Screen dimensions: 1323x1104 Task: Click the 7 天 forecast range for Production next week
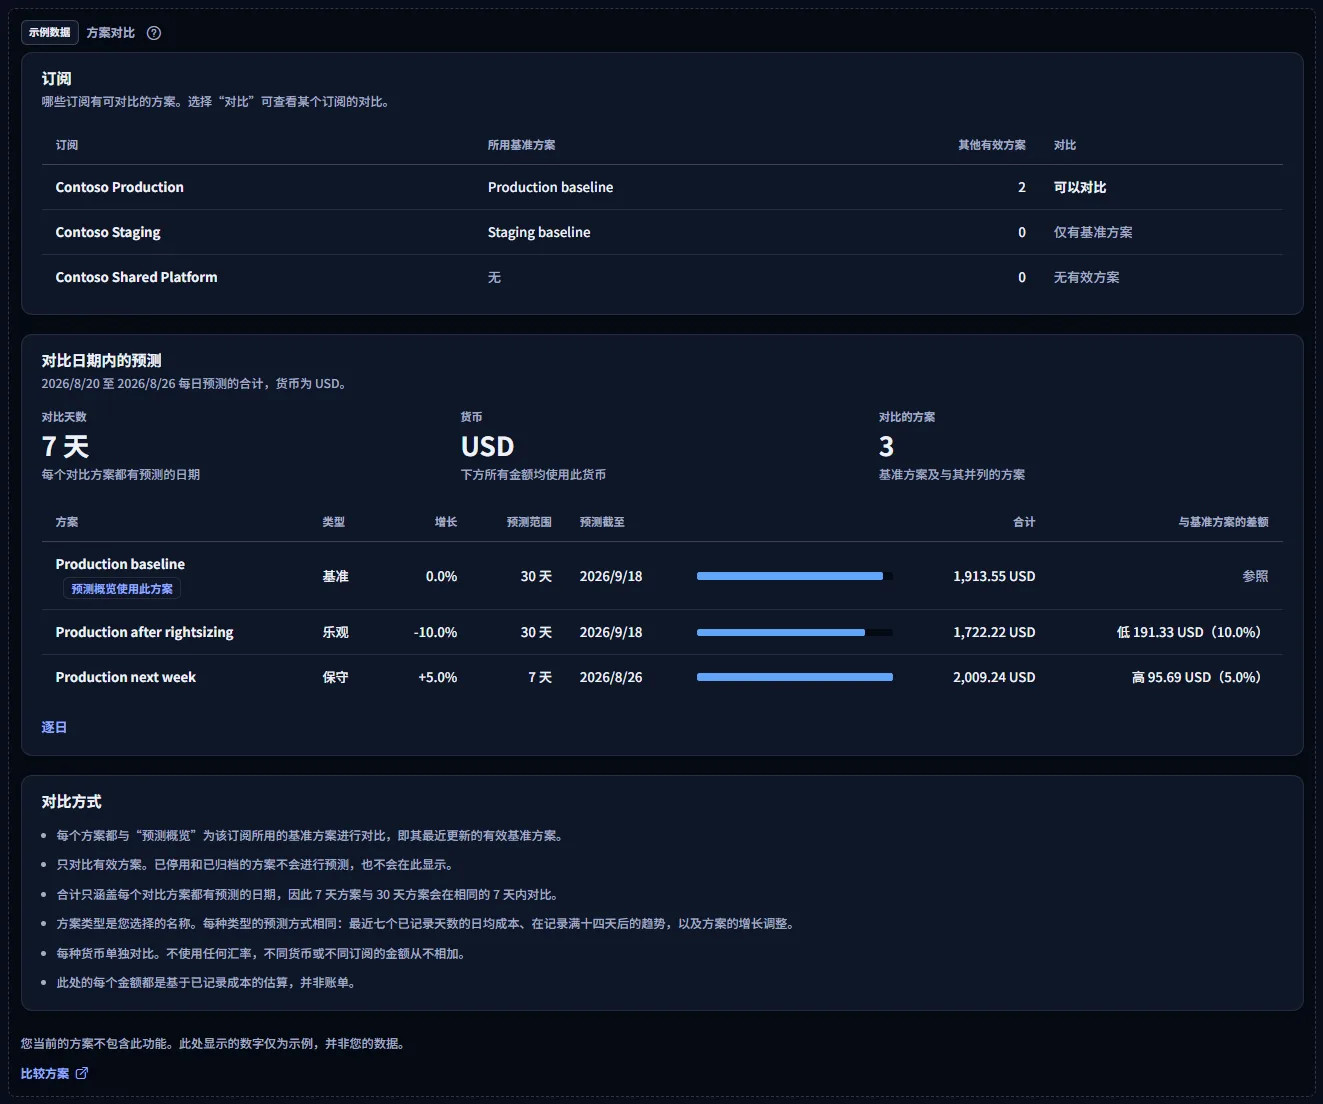tap(540, 677)
